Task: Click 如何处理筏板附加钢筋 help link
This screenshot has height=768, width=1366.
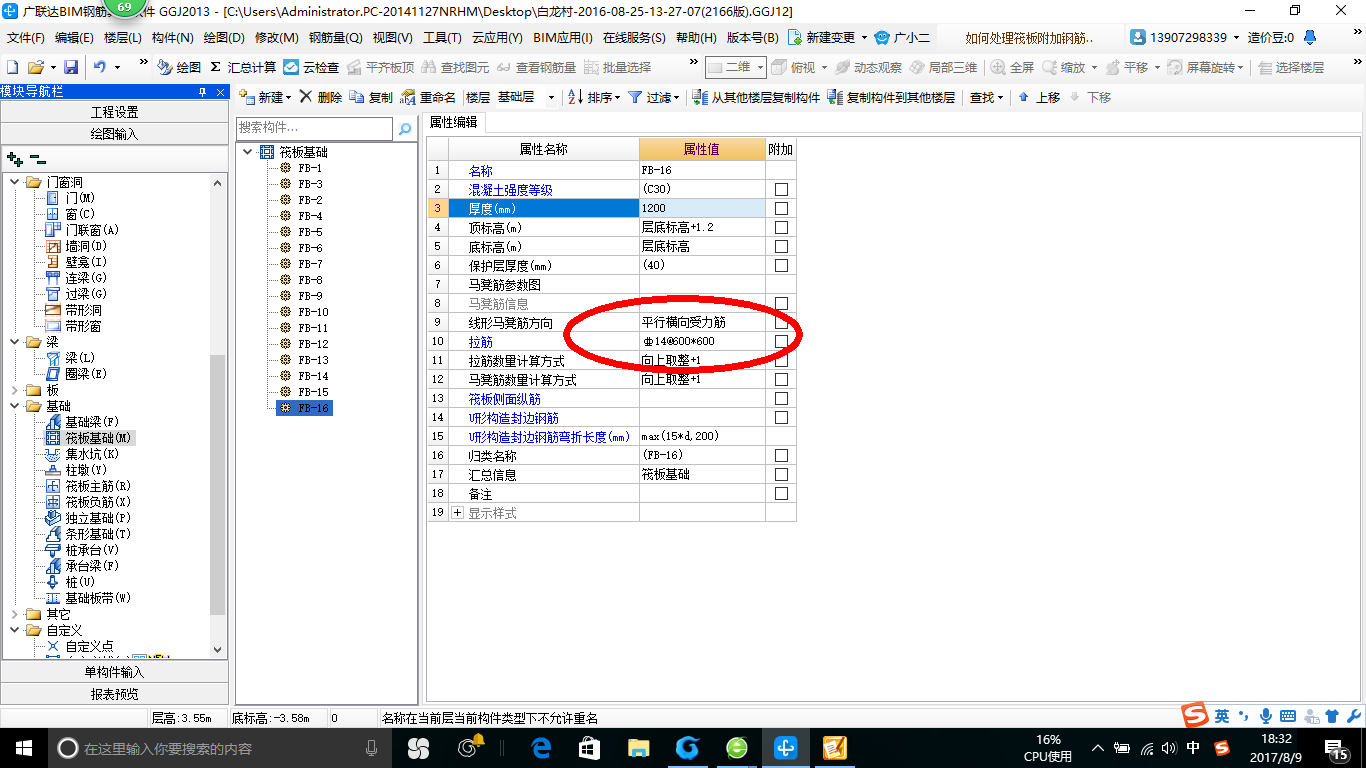Action: [1030, 37]
